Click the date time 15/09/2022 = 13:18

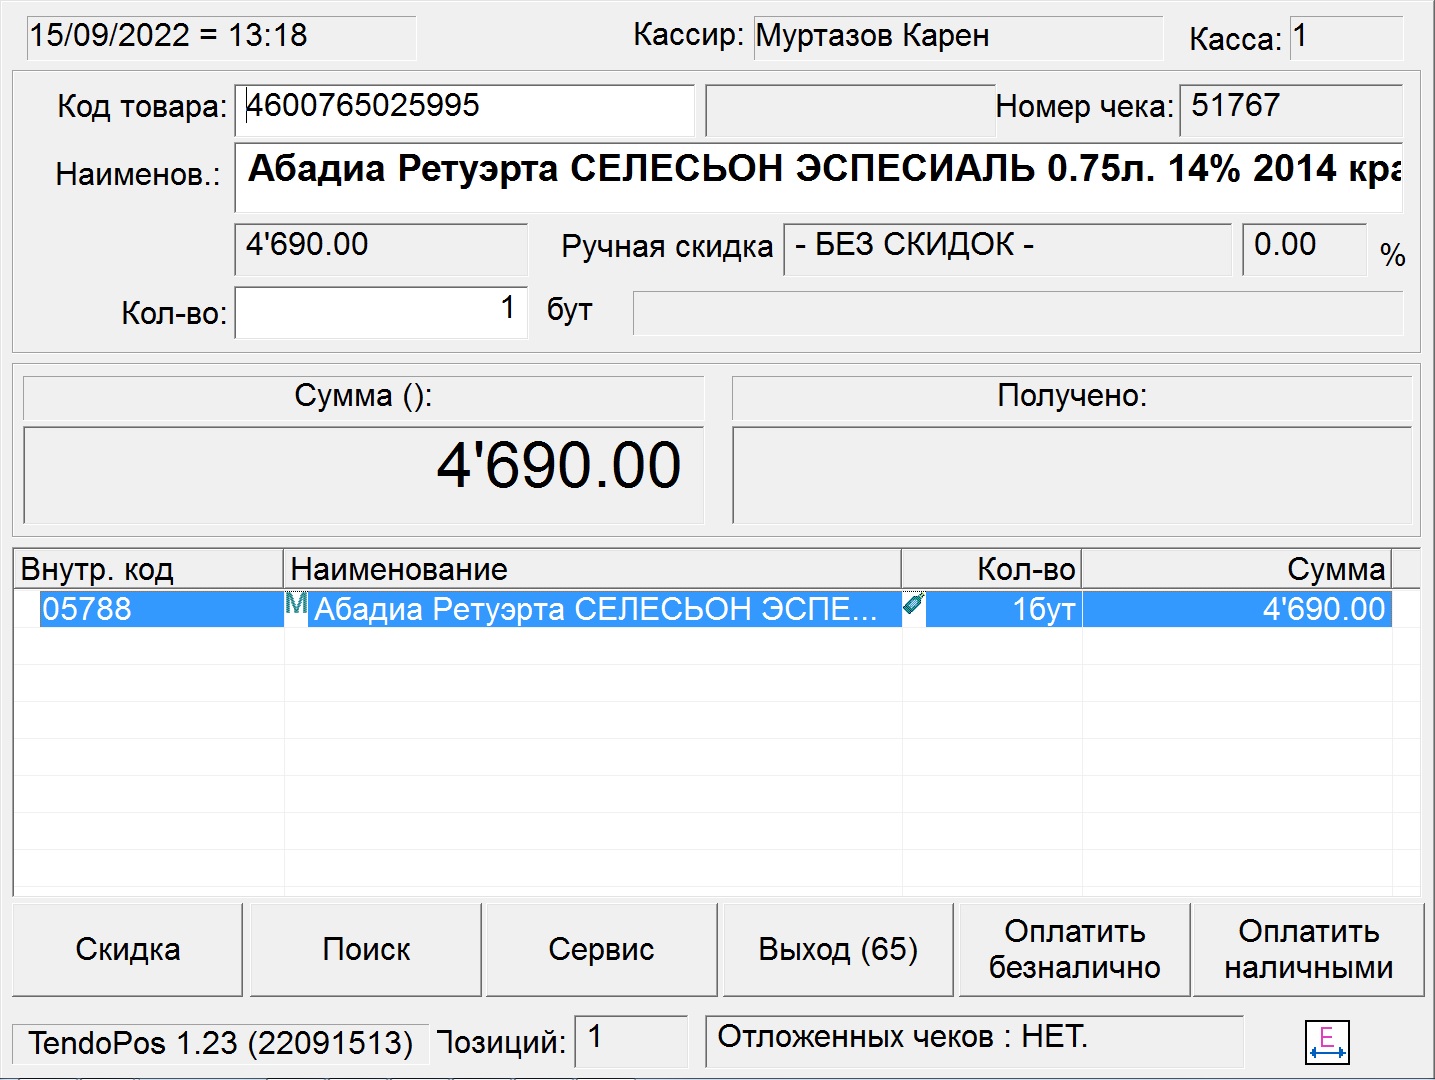pos(221,38)
